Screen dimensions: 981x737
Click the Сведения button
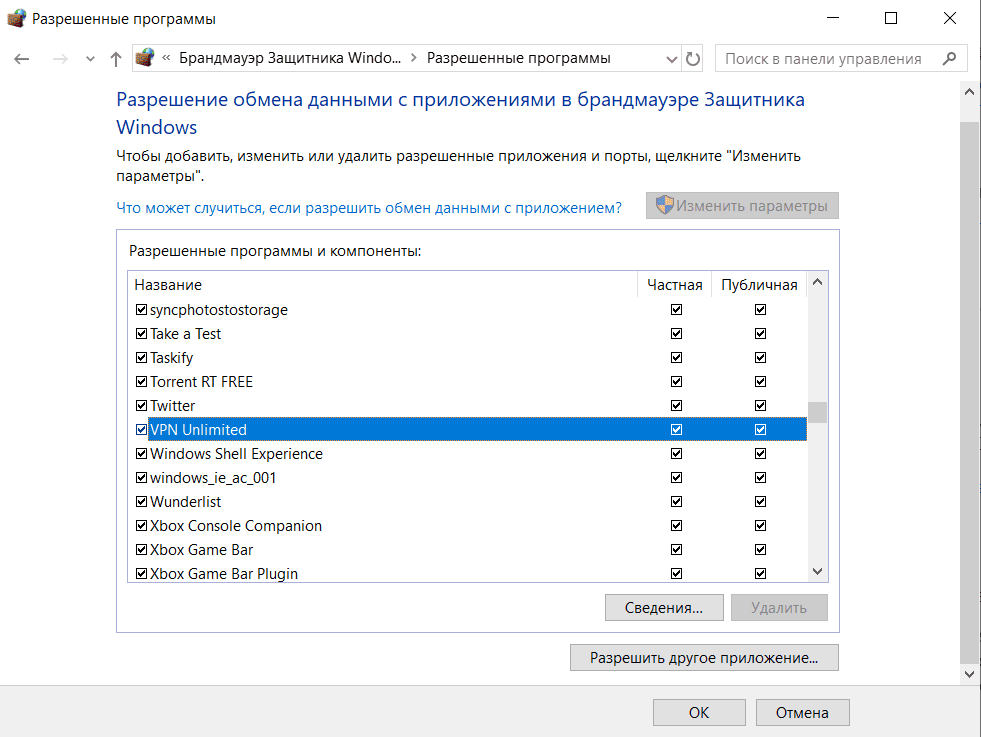[x=664, y=607]
